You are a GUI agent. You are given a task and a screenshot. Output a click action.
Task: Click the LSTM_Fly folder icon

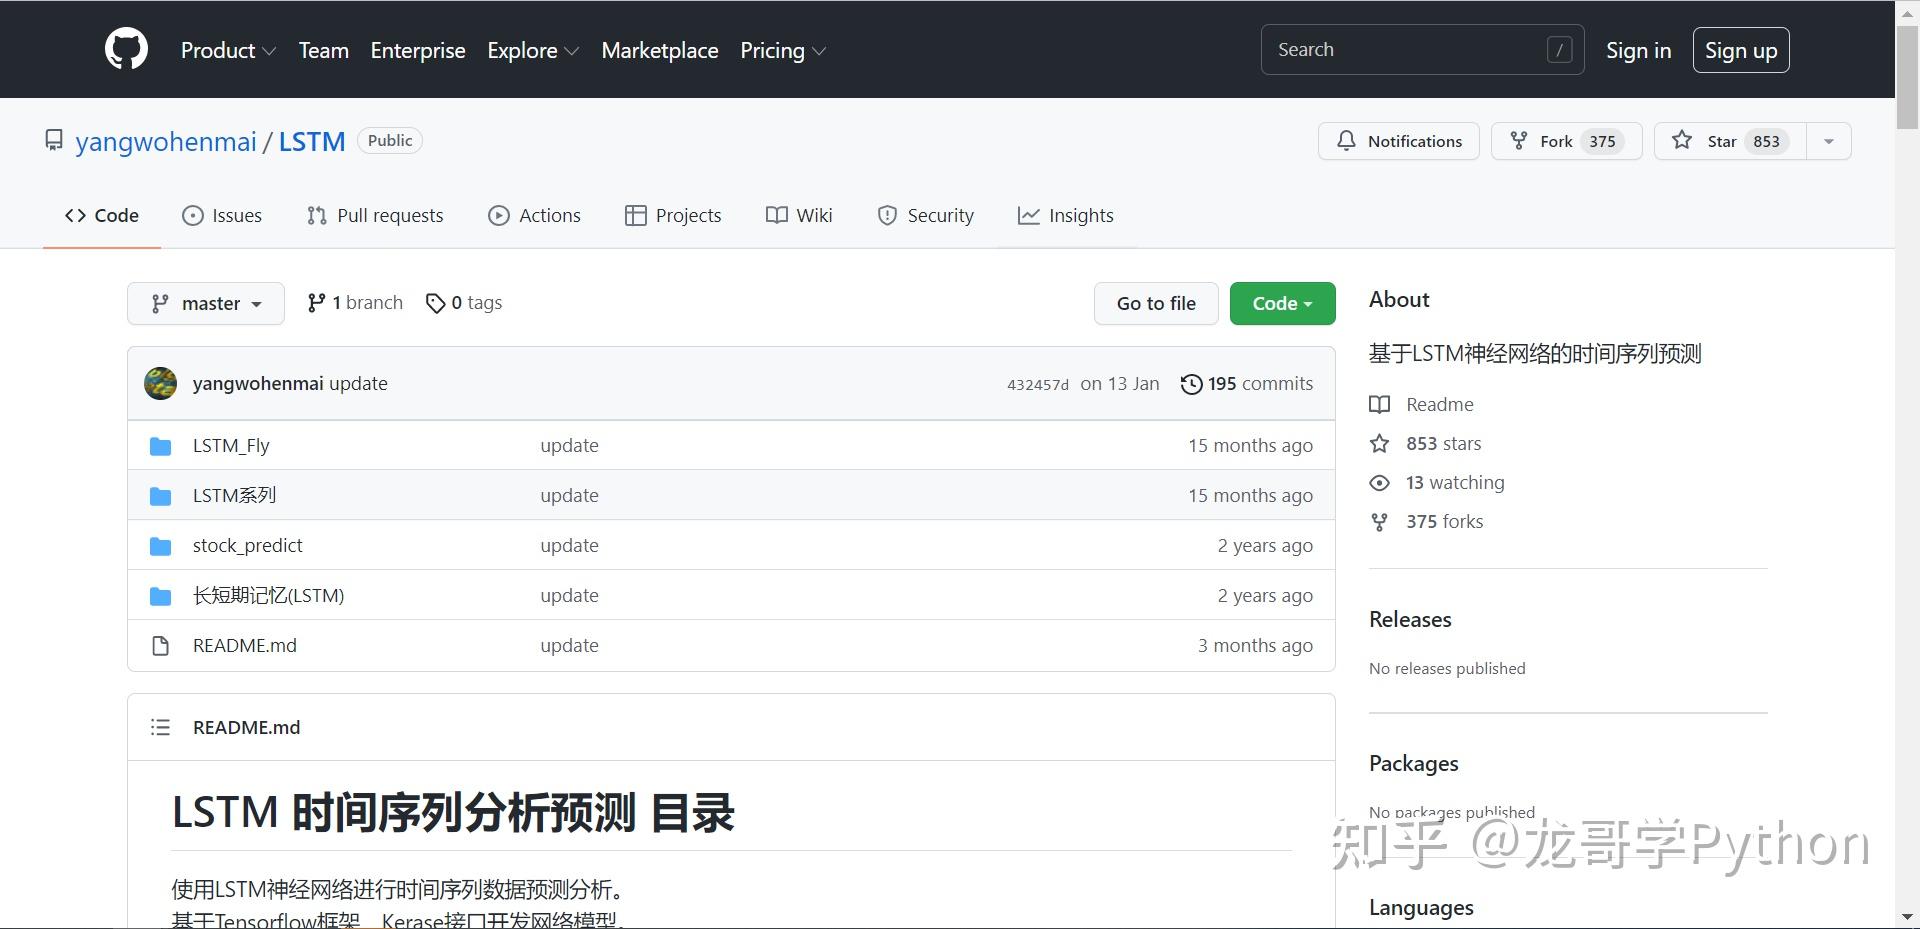coord(160,445)
